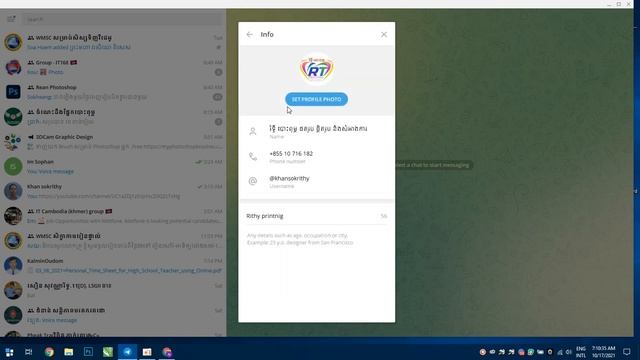This screenshot has width=640, height=360.
Task: Open Task View on the taskbar
Action: click(x=29, y=352)
